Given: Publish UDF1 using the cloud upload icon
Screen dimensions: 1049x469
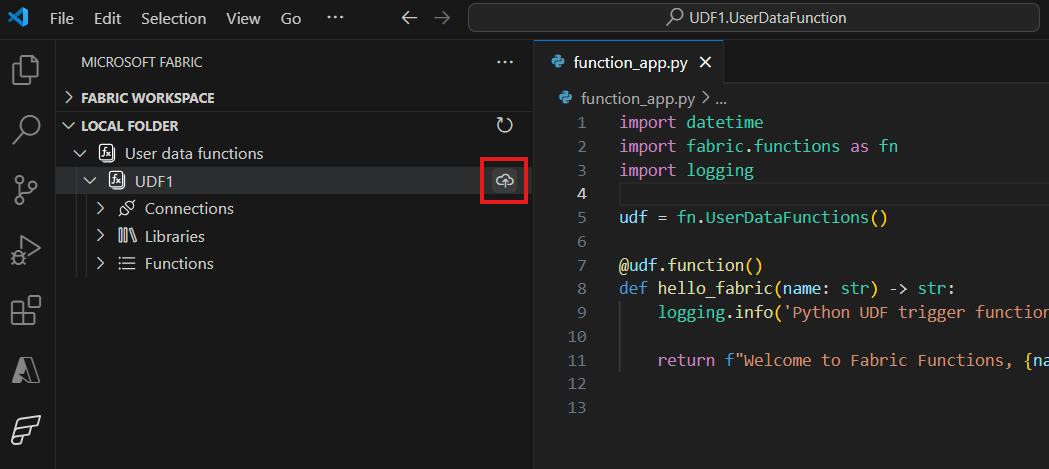Looking at the screenshot, I should (x=504, y=180).
